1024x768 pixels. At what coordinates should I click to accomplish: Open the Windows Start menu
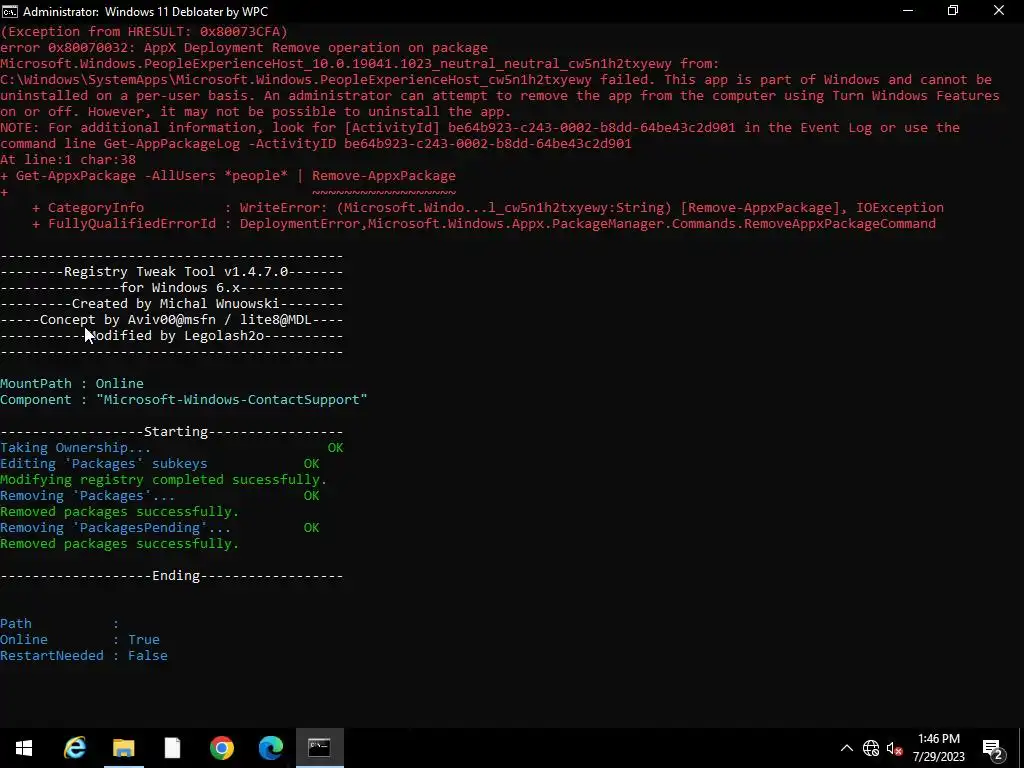[24, 748]
